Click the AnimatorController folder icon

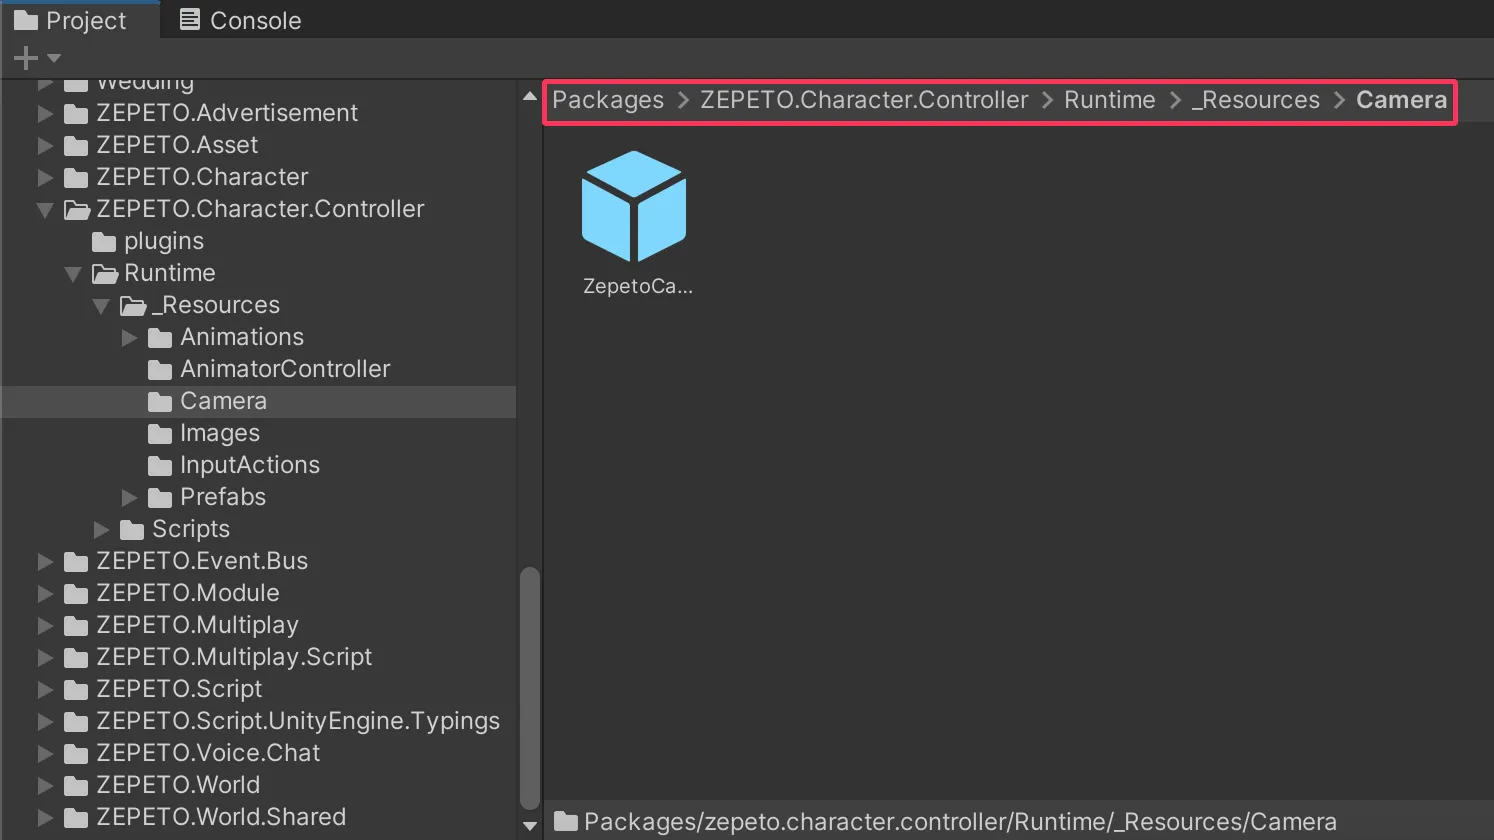[160, 370]
